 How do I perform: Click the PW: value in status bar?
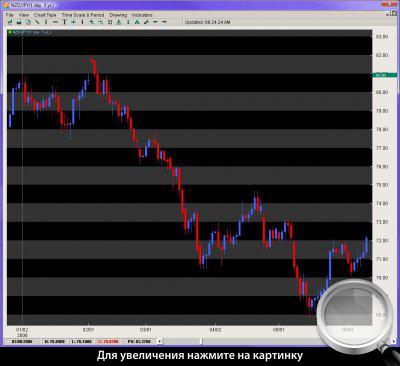coord(139,341)
